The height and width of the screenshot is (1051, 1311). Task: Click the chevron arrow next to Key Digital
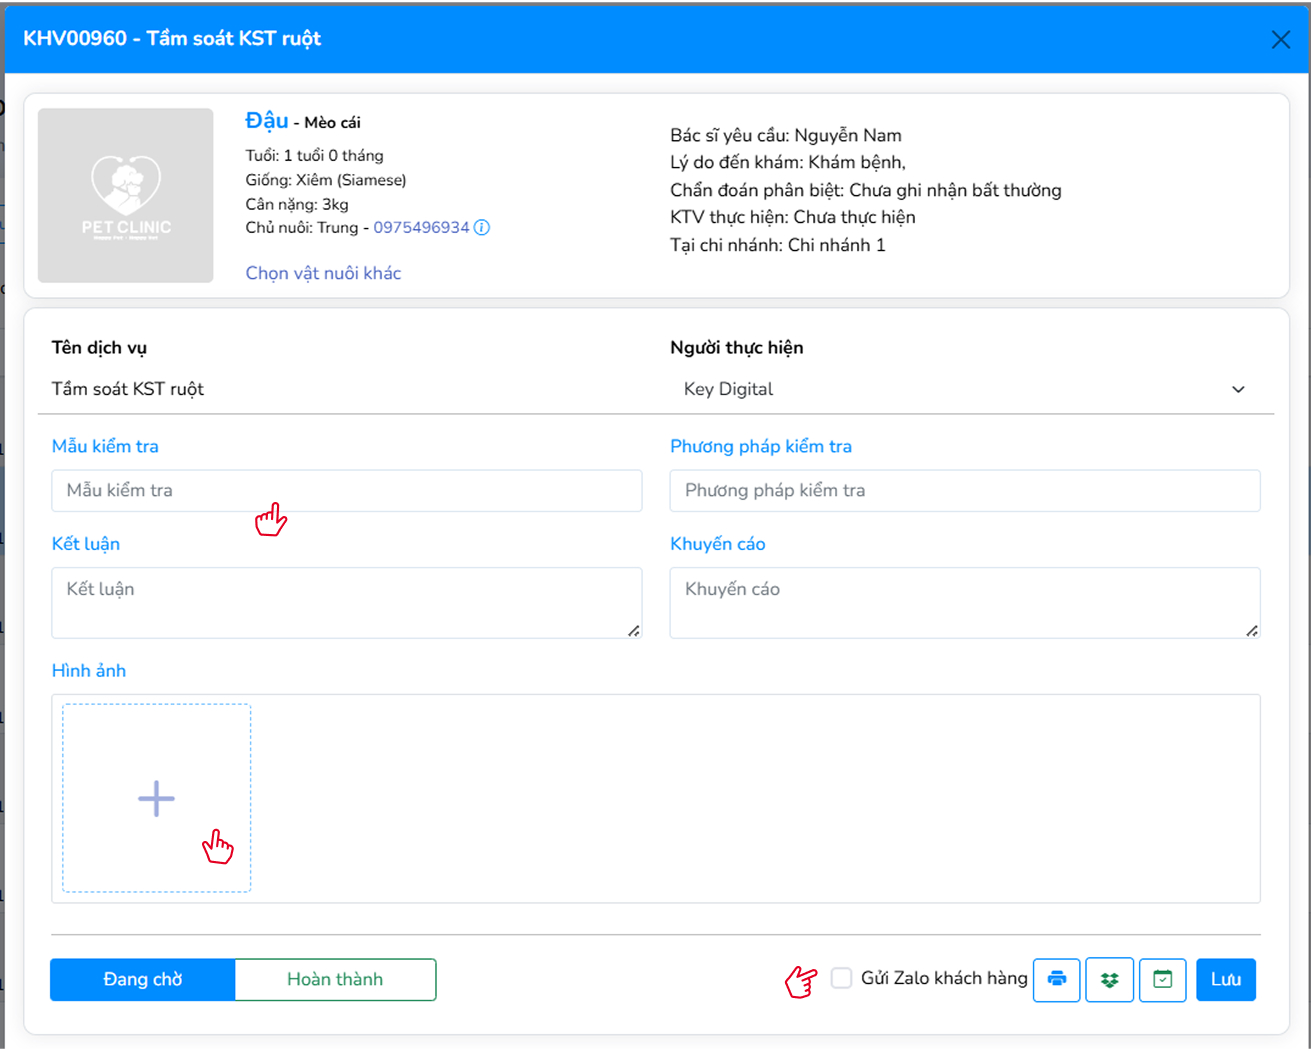pos(1238,389)
